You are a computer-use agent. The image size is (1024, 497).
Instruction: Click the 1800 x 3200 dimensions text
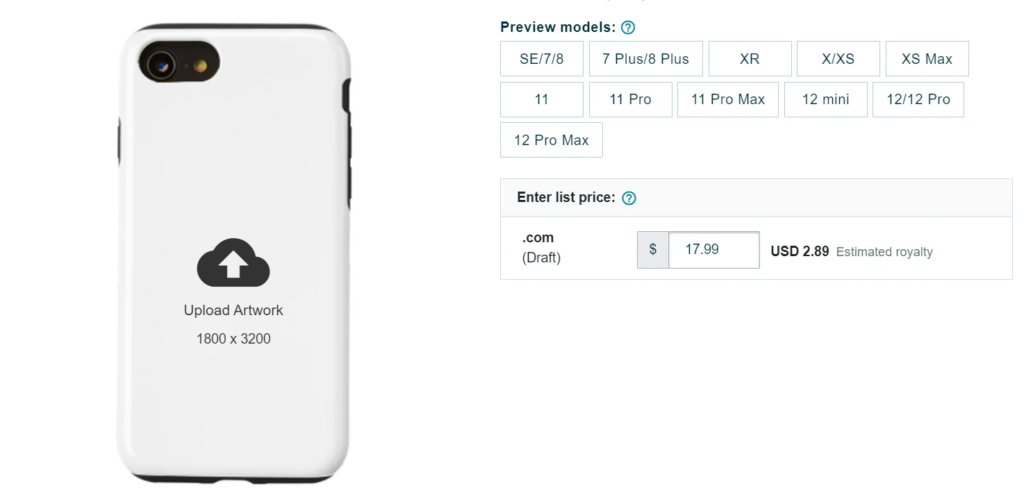233,338
